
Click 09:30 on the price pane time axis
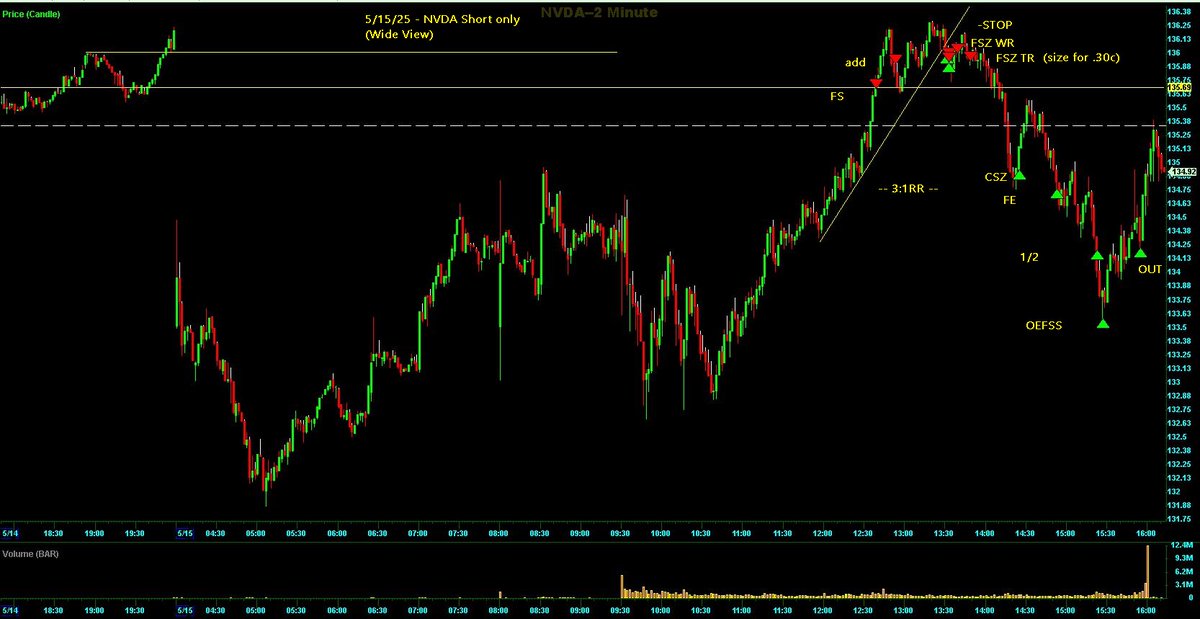(620, 535)
